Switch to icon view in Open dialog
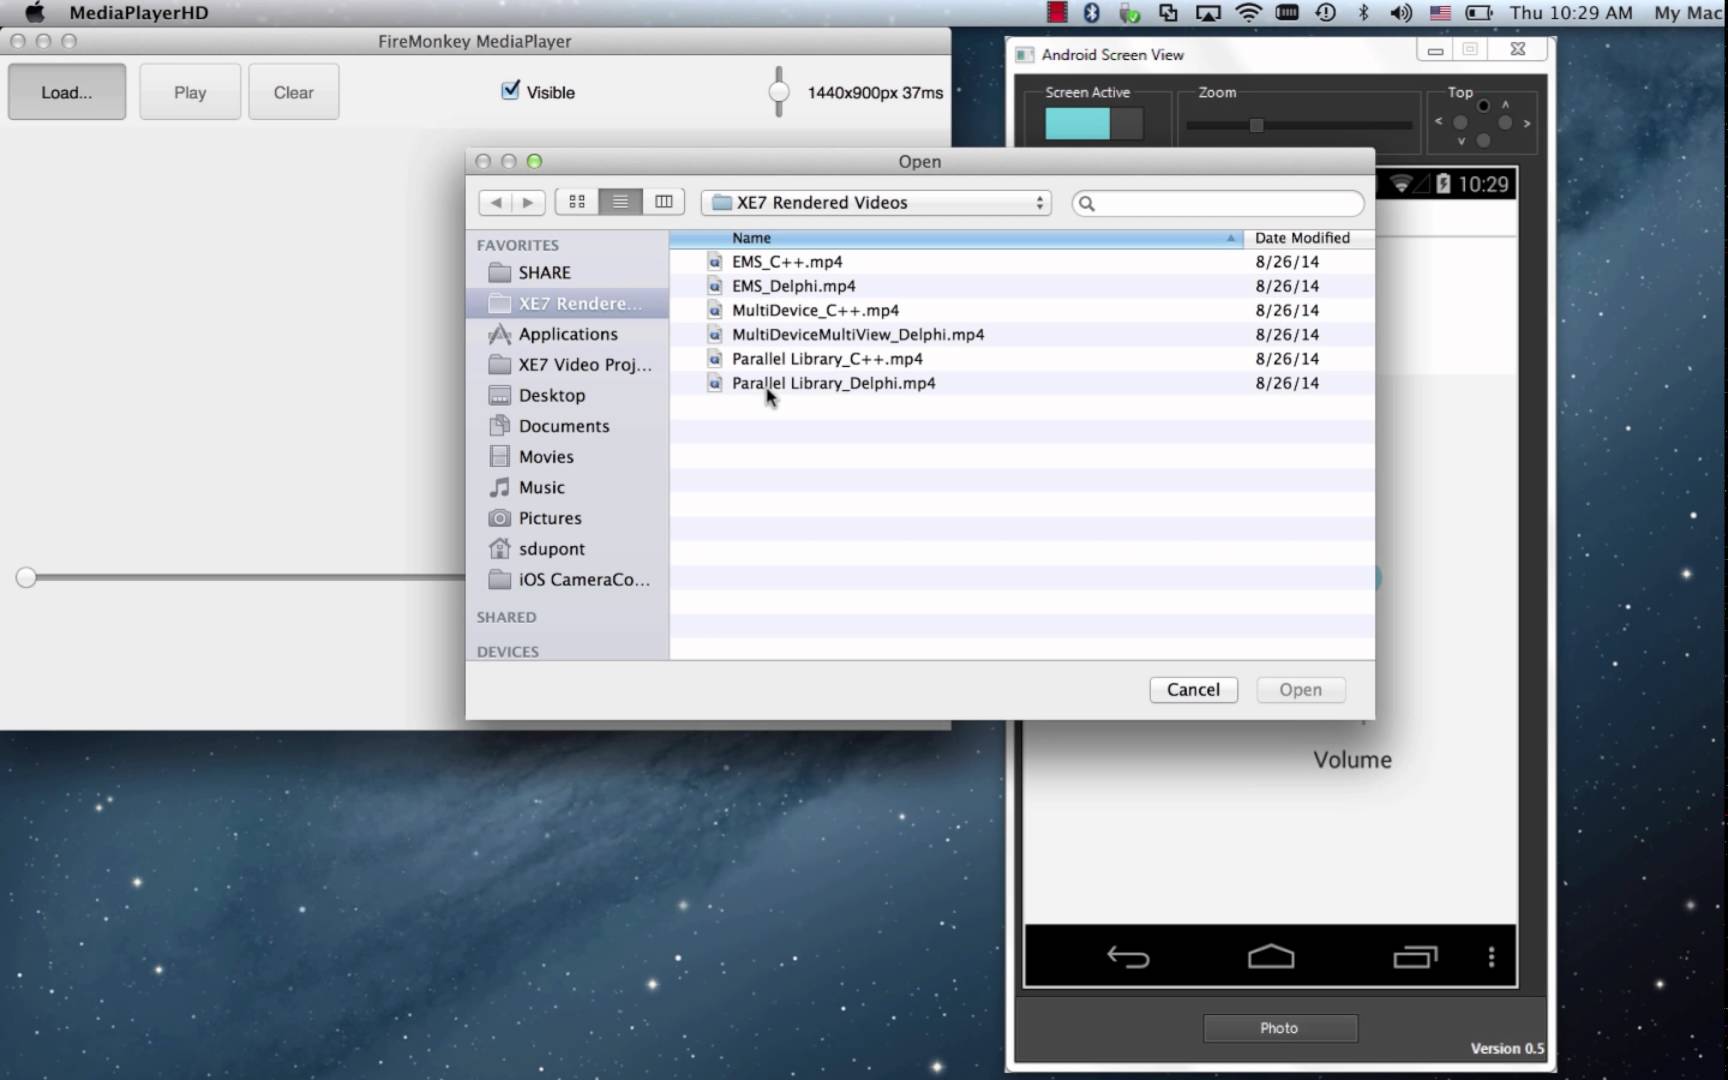This screenshot has width=1728, height=1080. (x=577, y=202)
